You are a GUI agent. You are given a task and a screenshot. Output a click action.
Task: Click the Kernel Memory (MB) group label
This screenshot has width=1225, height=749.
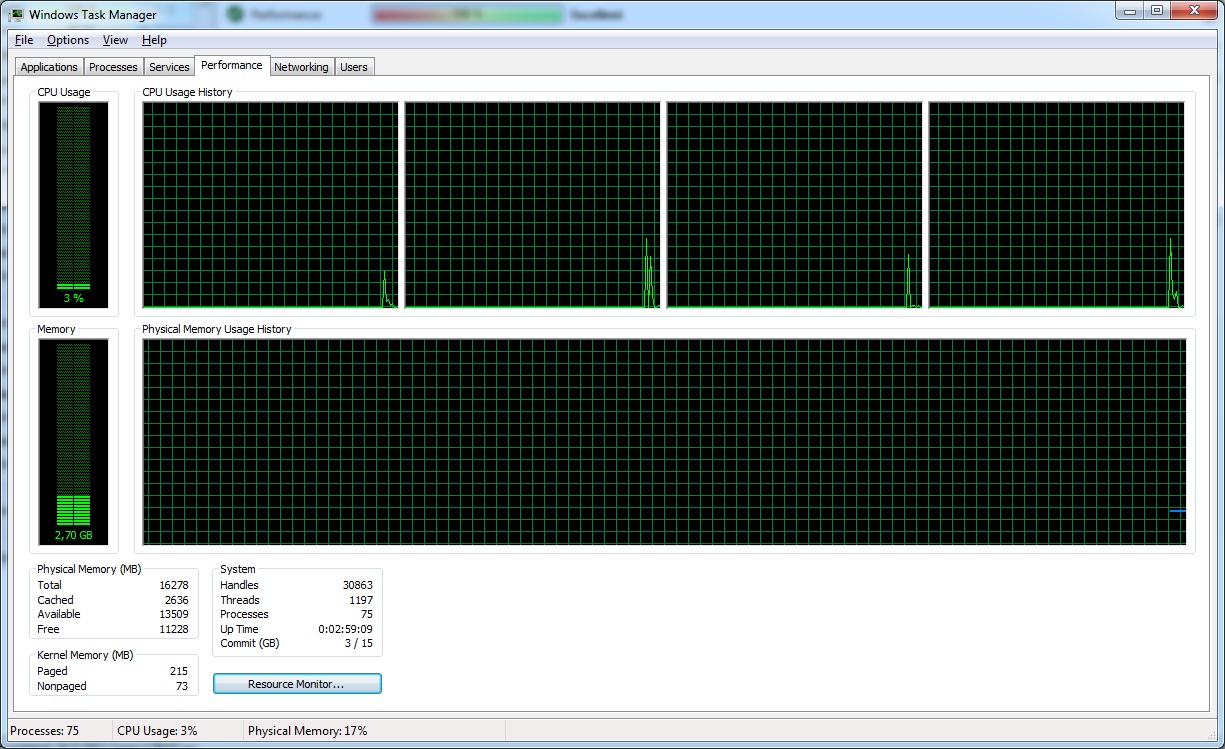[85, 655]
